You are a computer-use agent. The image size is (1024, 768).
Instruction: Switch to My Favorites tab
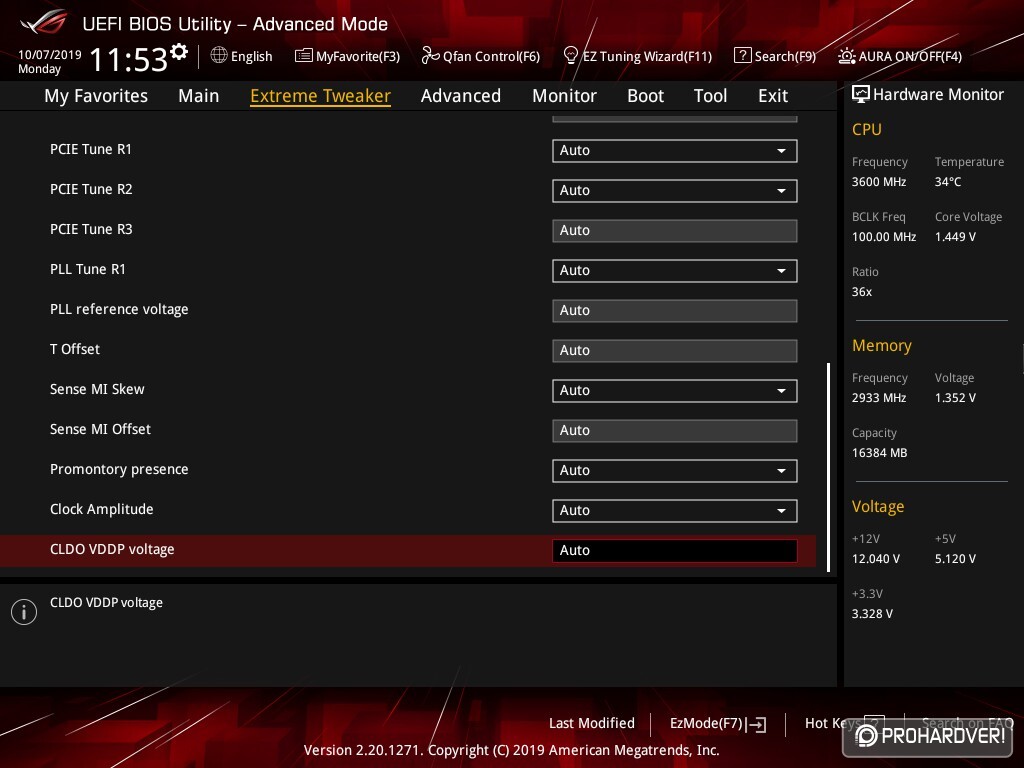(96, 96)
